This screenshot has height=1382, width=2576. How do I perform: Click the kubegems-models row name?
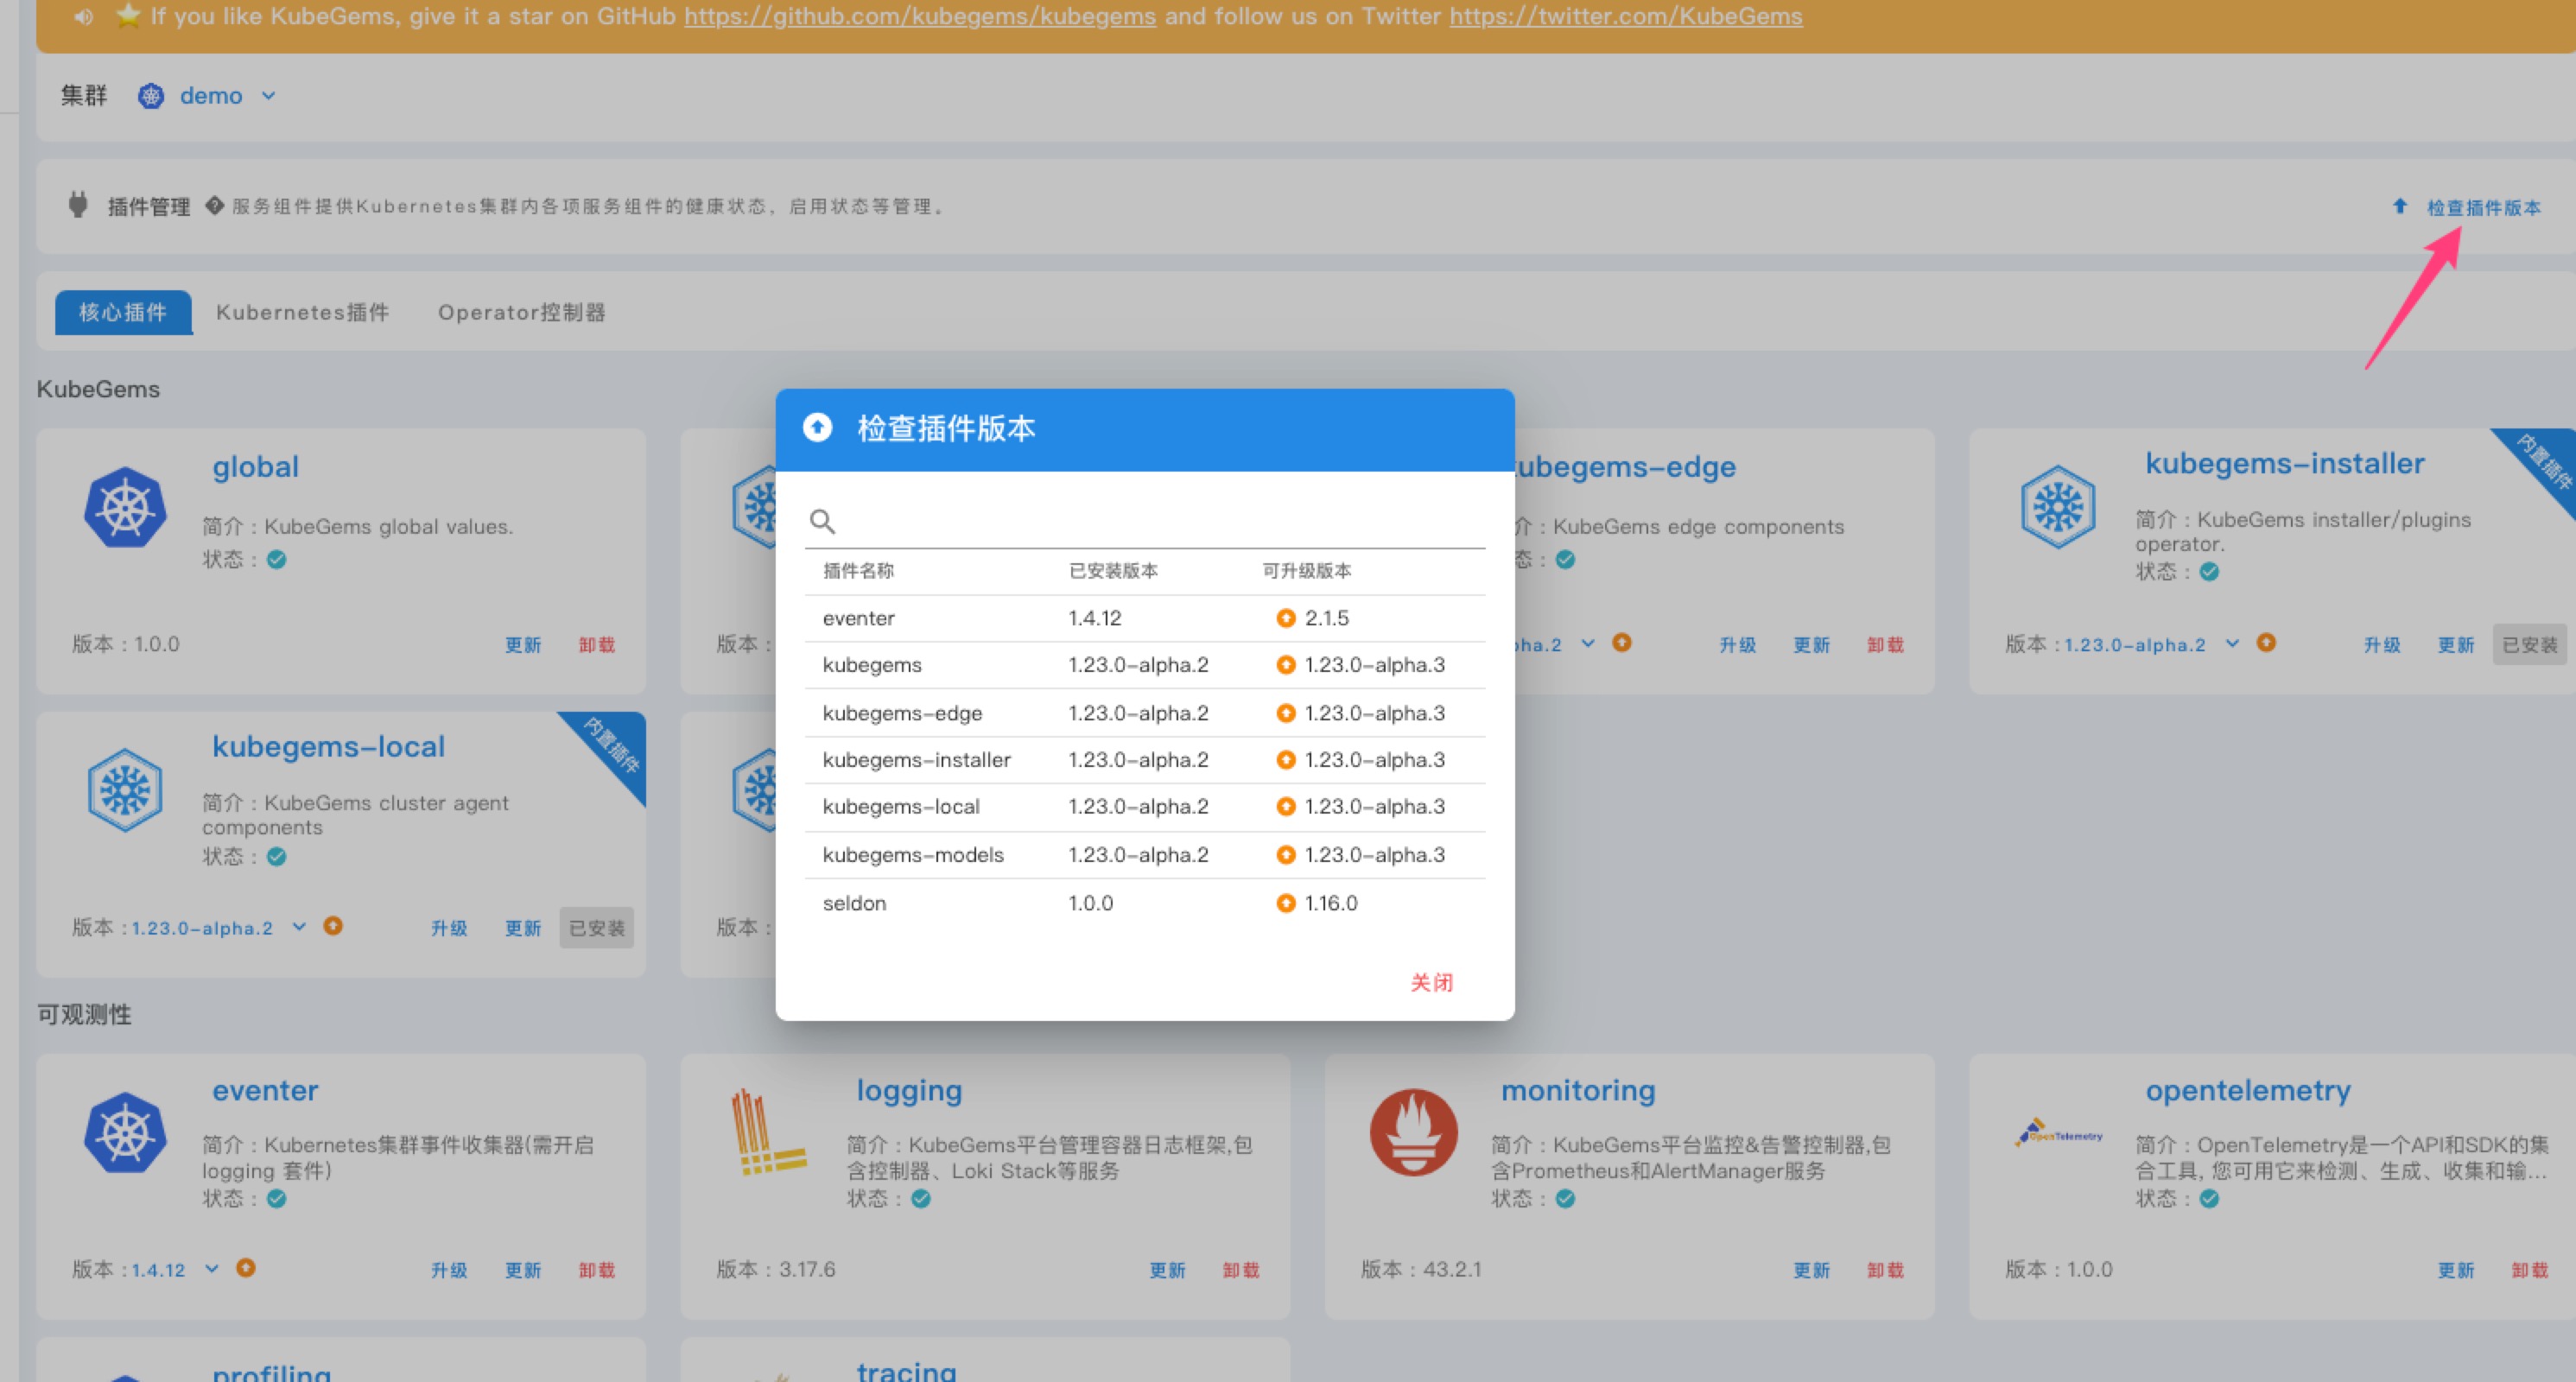913,855
